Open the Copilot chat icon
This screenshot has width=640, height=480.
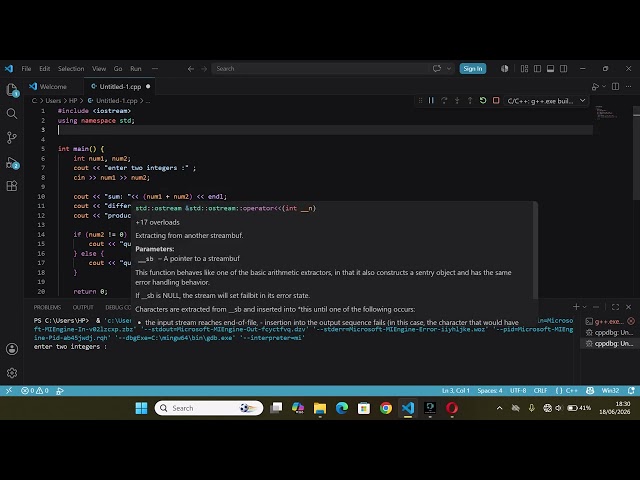pyautogui.click(x=437, y=69)
